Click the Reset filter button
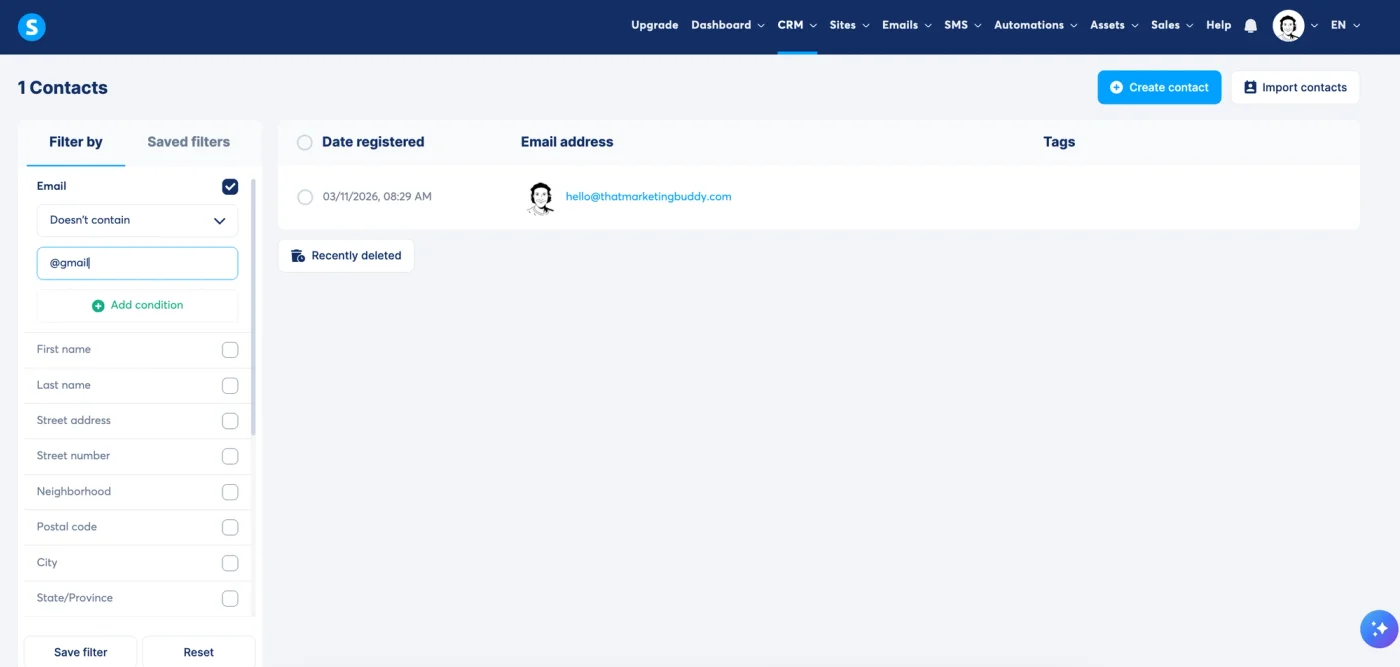Screen dimensions: 1400x667 [198, 652]
